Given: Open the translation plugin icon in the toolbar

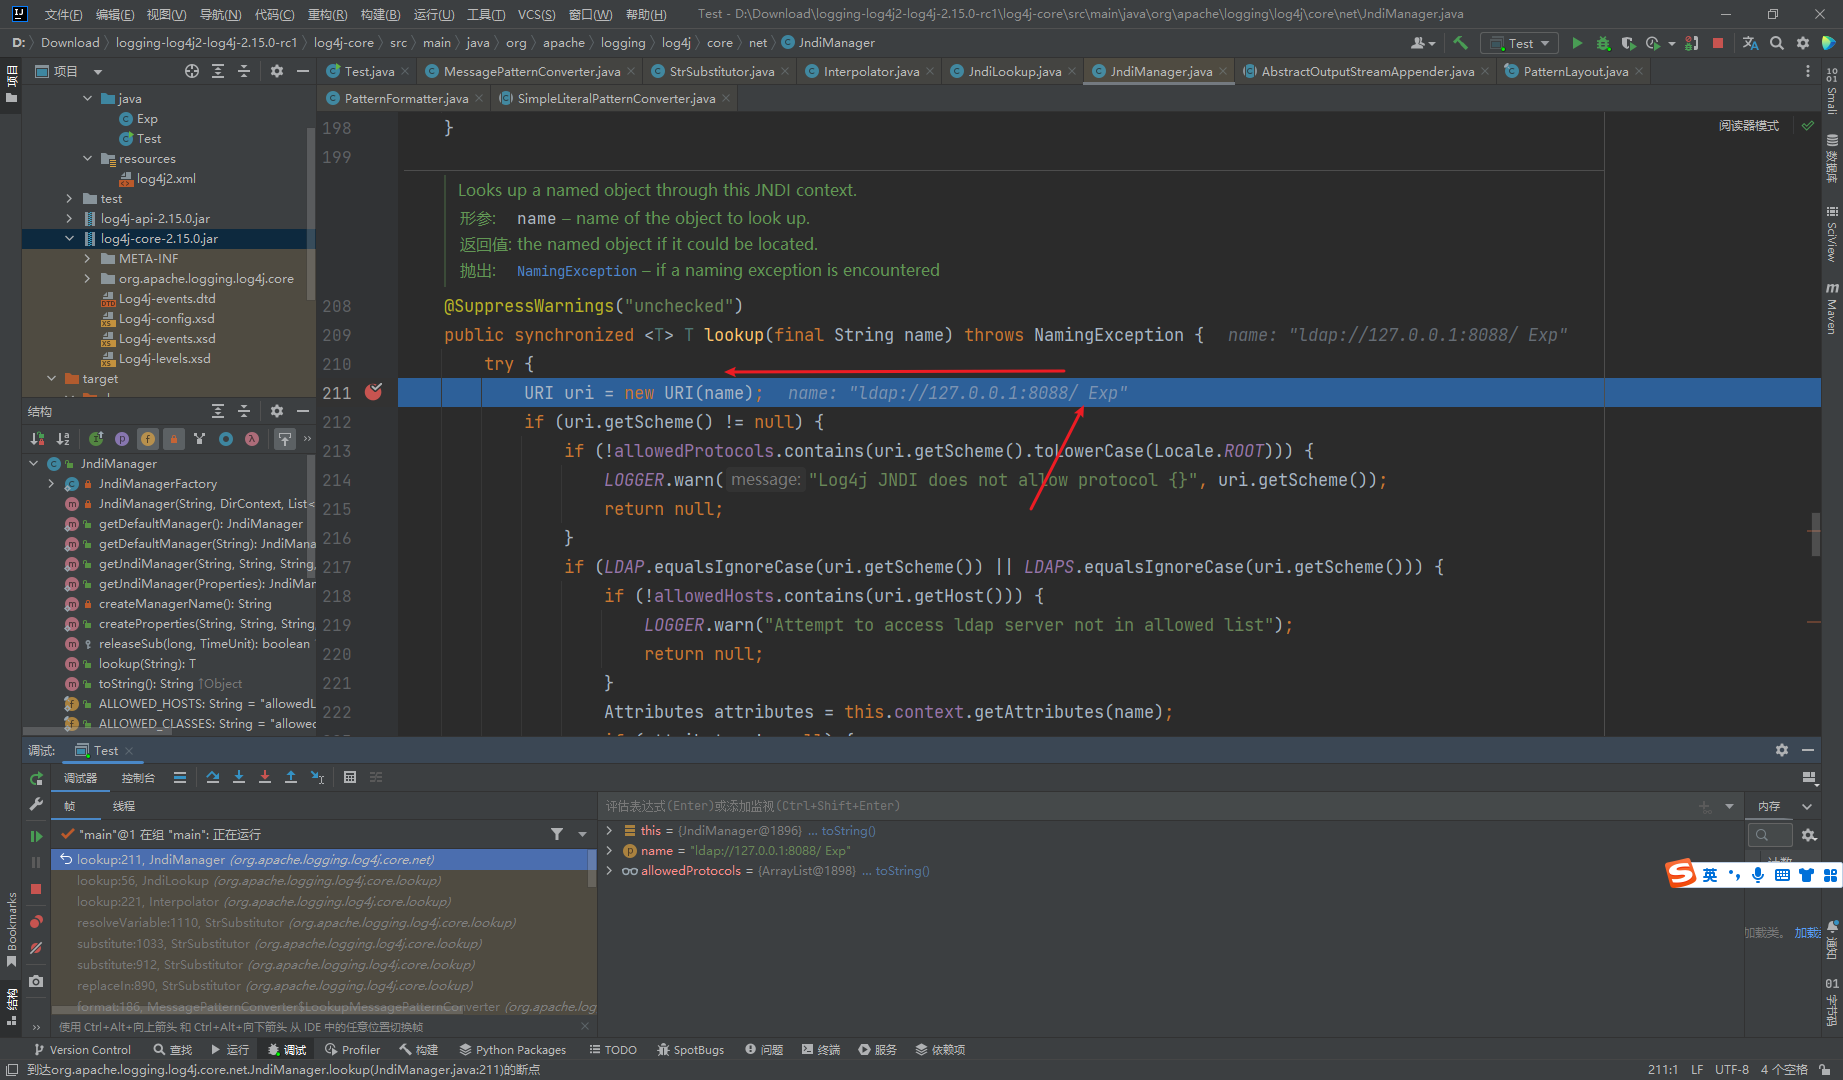Looking at the screenshot, I should click(x=1750, y=43).
